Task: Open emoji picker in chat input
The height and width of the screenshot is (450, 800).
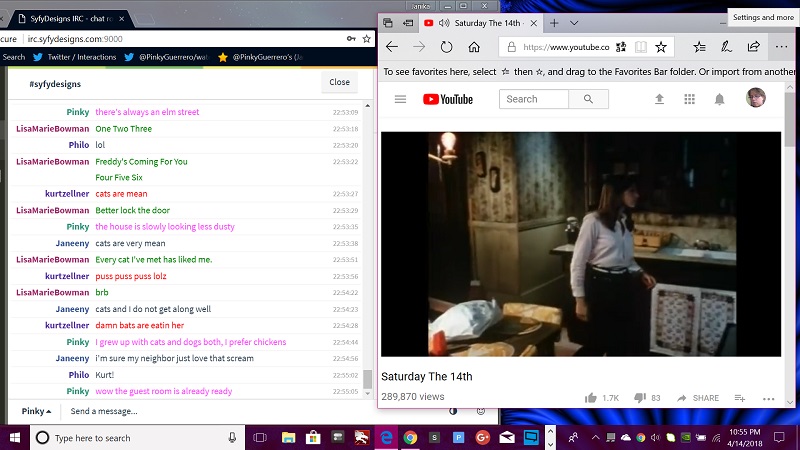Action: point(481,411)
